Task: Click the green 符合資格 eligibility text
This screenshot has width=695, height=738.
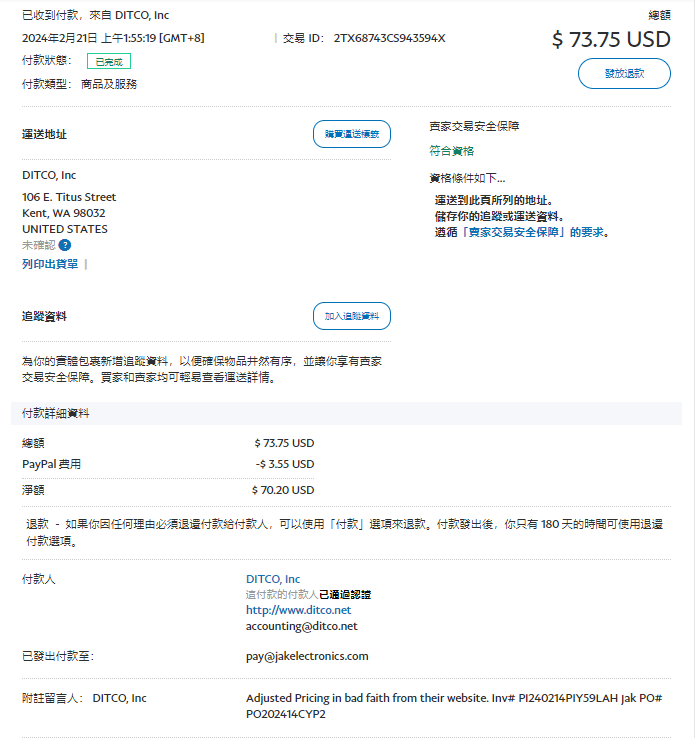Action: click(x=451, y=151)
